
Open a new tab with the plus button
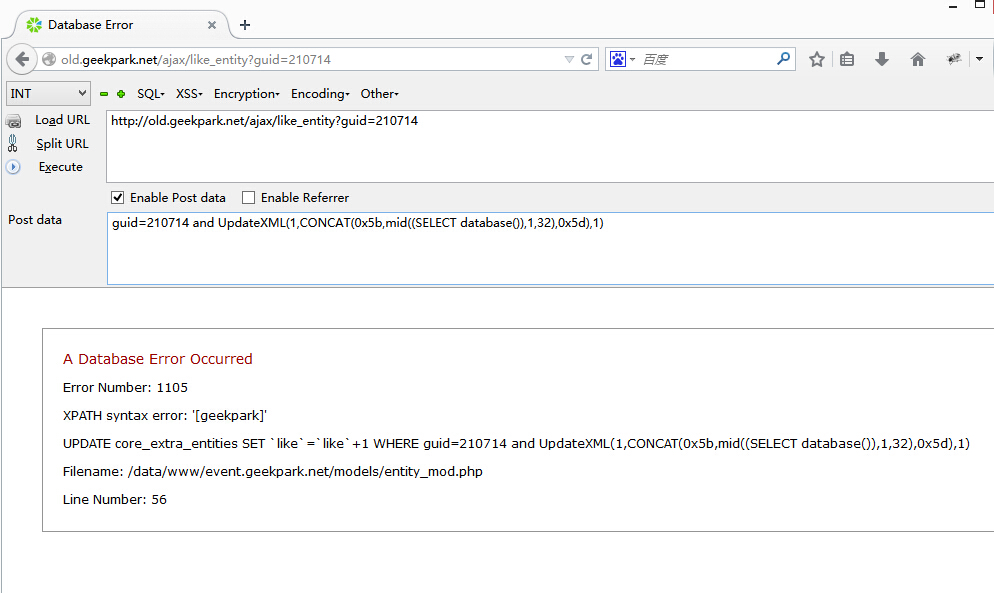tap(245, 25)
